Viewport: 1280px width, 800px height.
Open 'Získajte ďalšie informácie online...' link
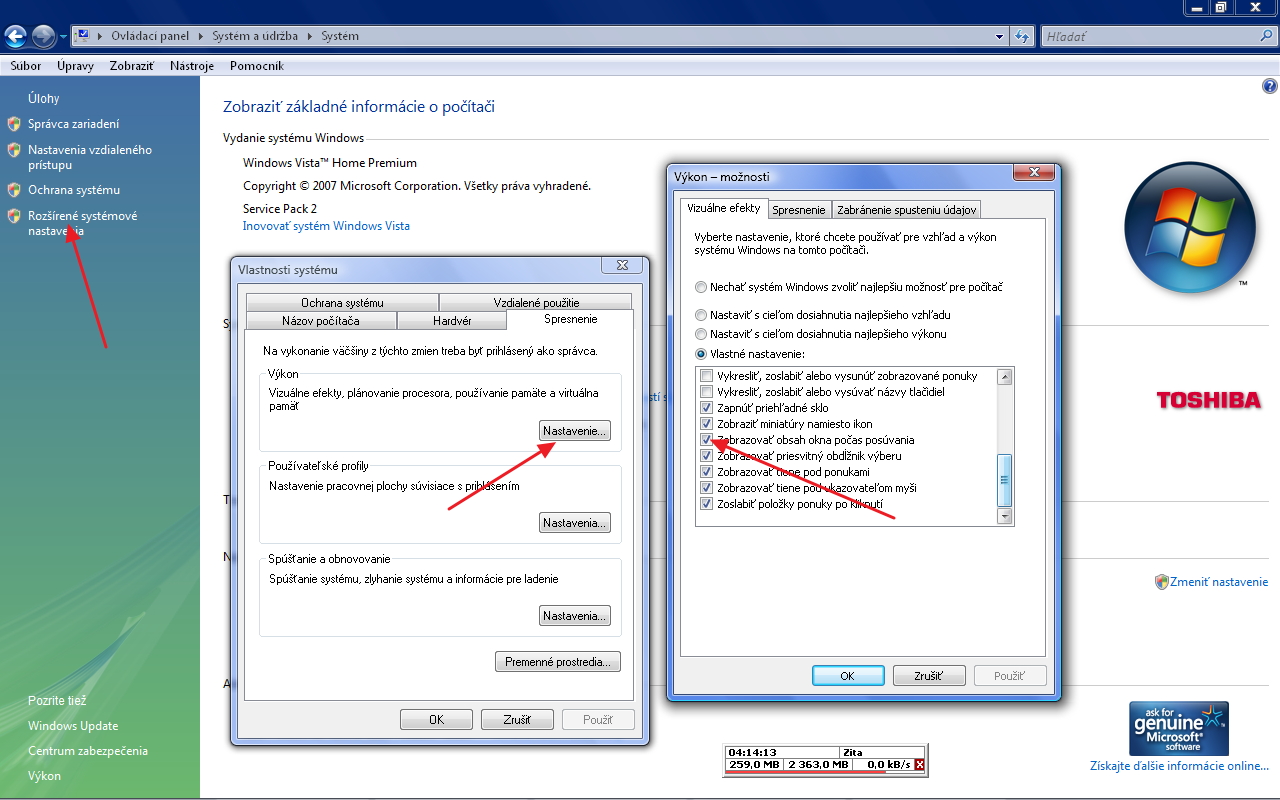point(1179,766)
